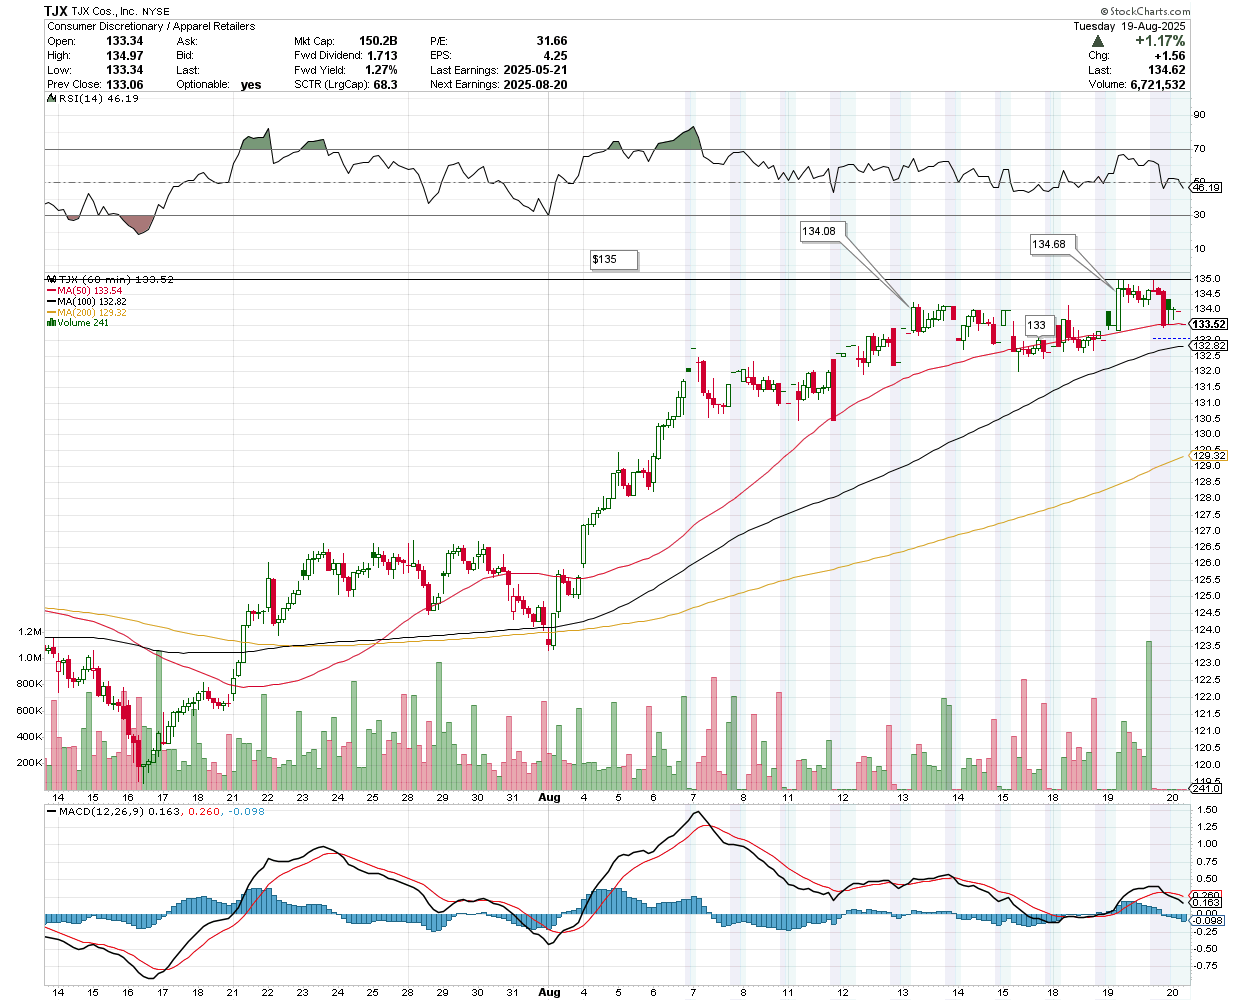Viewport: 1240px width, 1001px height.
Task: Click the Last price 134.62 at top right
Action: (1167, 70)
